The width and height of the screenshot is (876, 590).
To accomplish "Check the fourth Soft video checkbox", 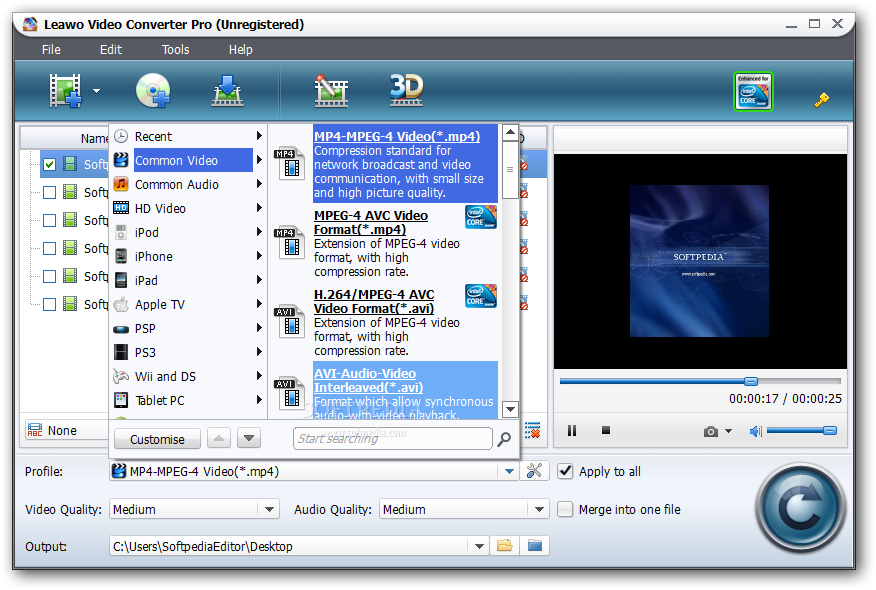I will click(50, 248).
